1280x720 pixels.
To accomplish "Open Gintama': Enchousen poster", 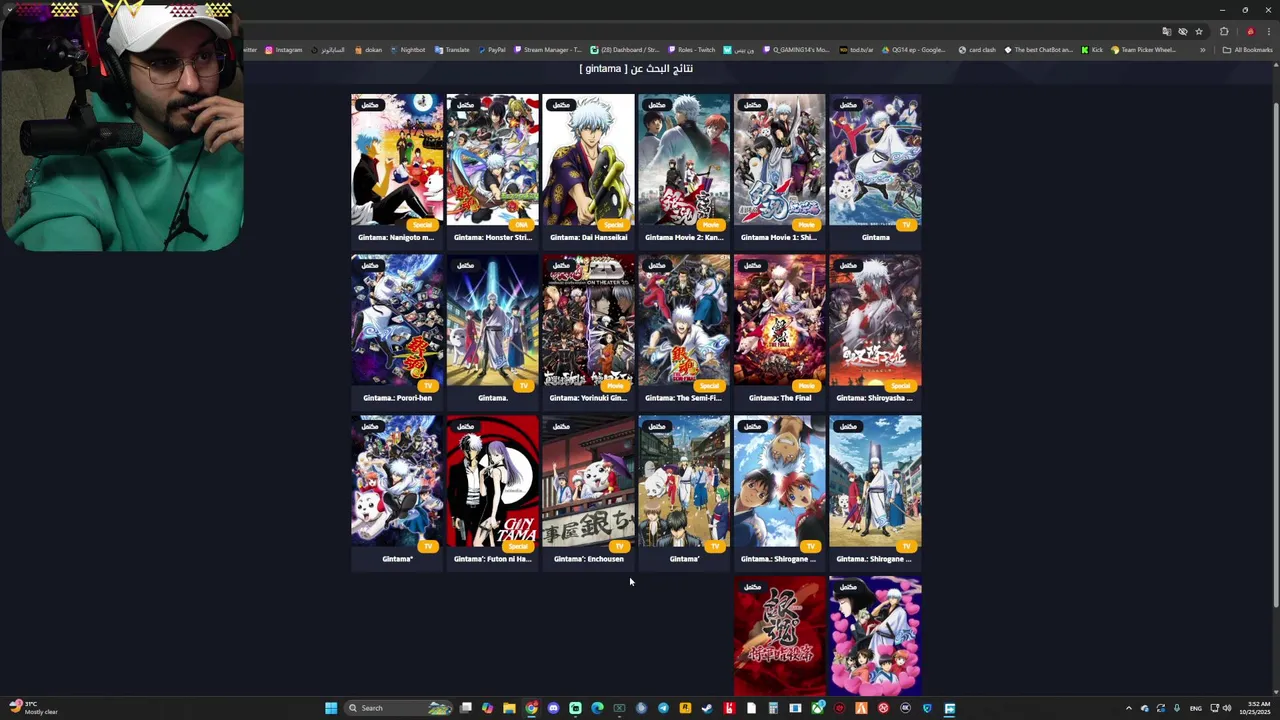I will (x=588, y=482).
